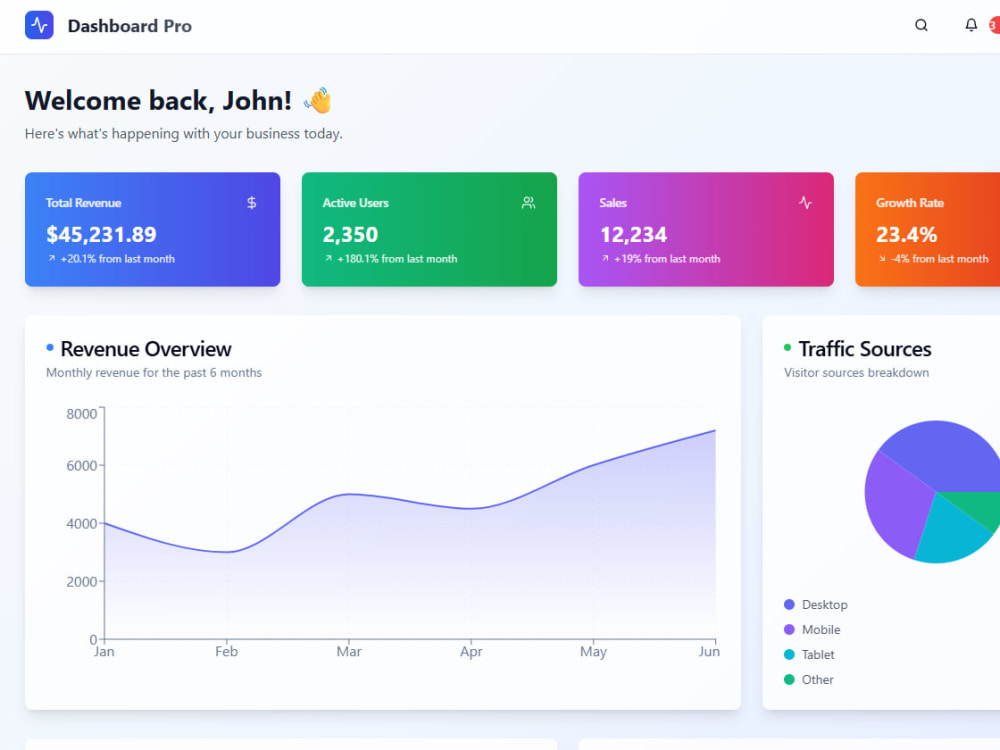The image size is (1000, 750).
Task: Click the 8000 y-axis value
Action: pos(82,414)
